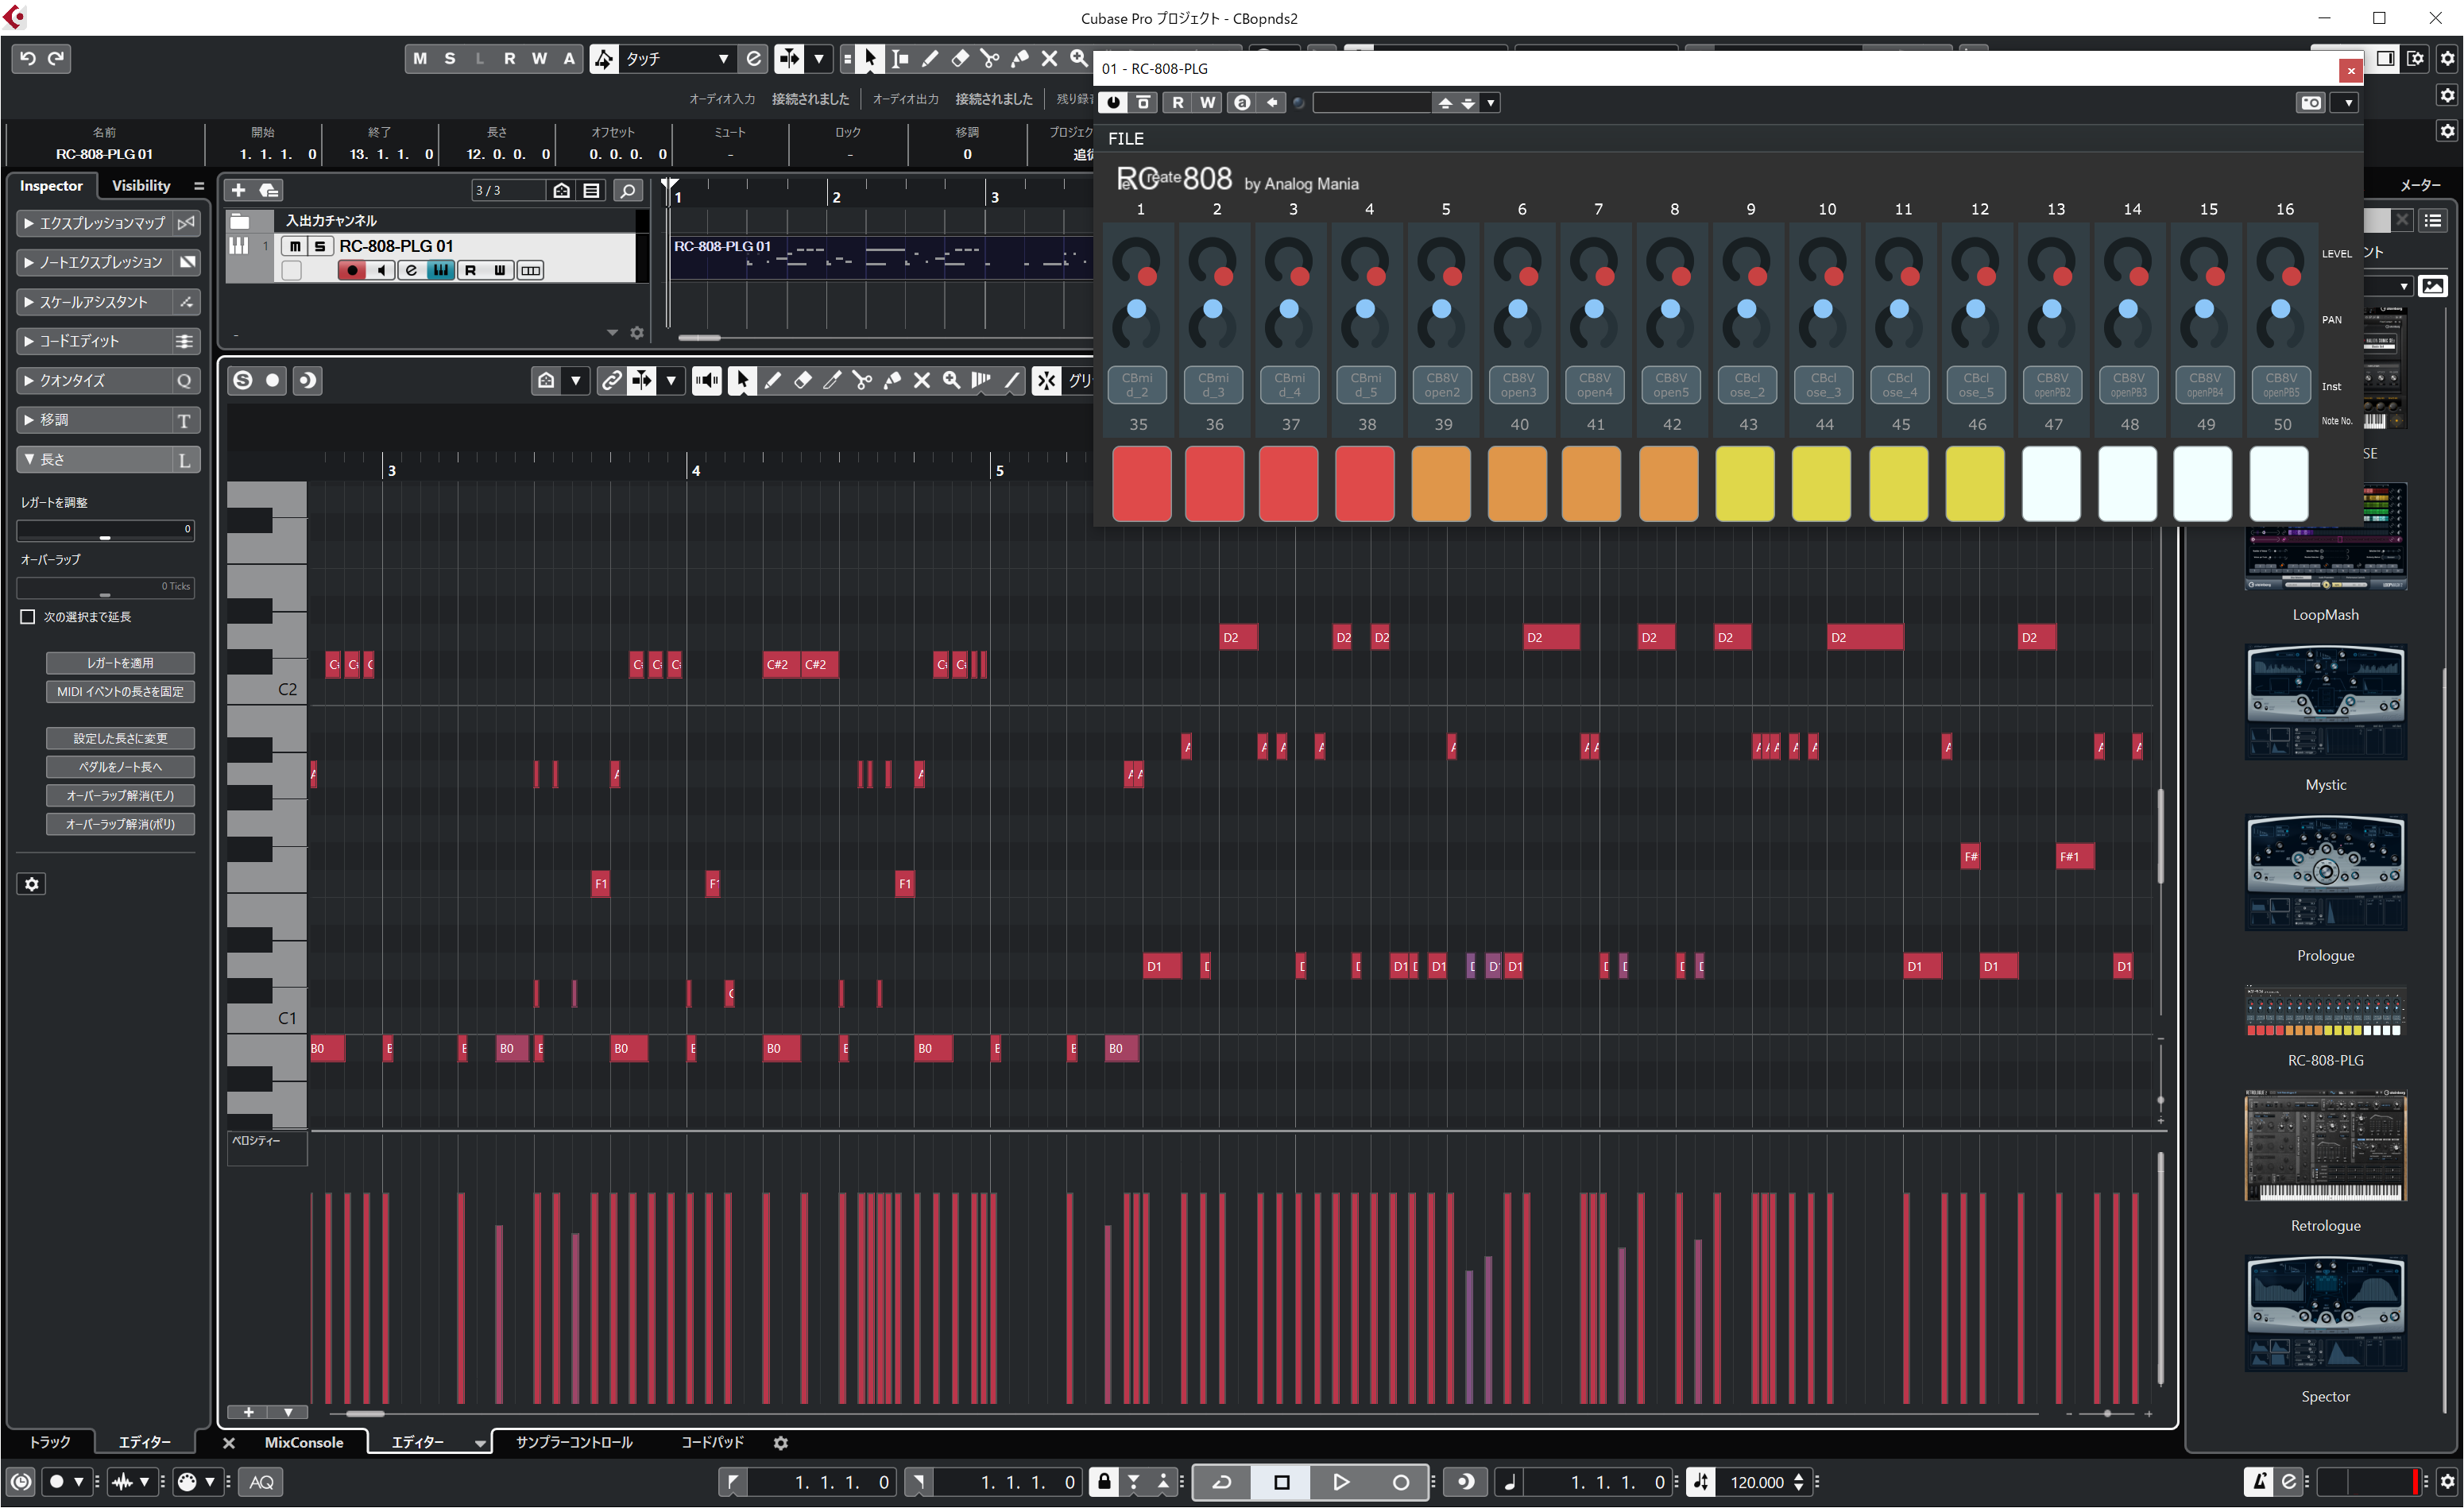This screenshot has width=2464, height=1508.
Task: Trigger red pad 1 in RC-808
Action: (x=1141, y=484)
